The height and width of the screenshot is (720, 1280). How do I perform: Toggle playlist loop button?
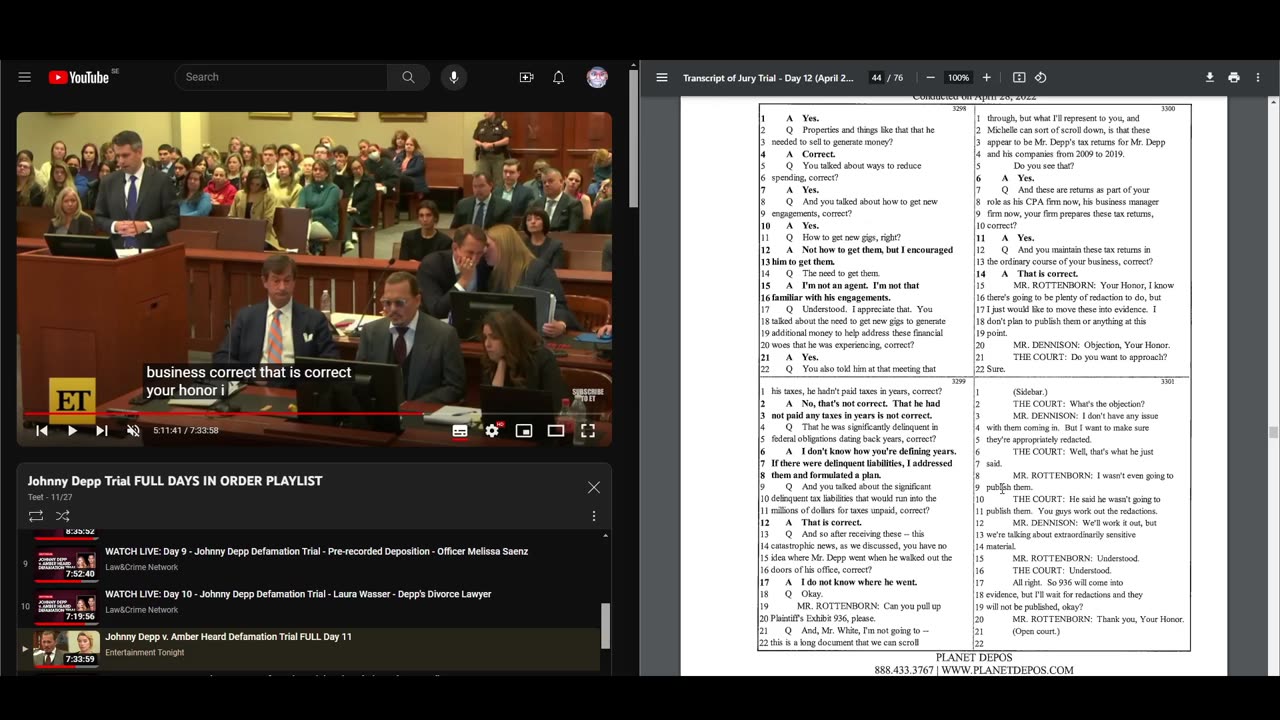36,516
